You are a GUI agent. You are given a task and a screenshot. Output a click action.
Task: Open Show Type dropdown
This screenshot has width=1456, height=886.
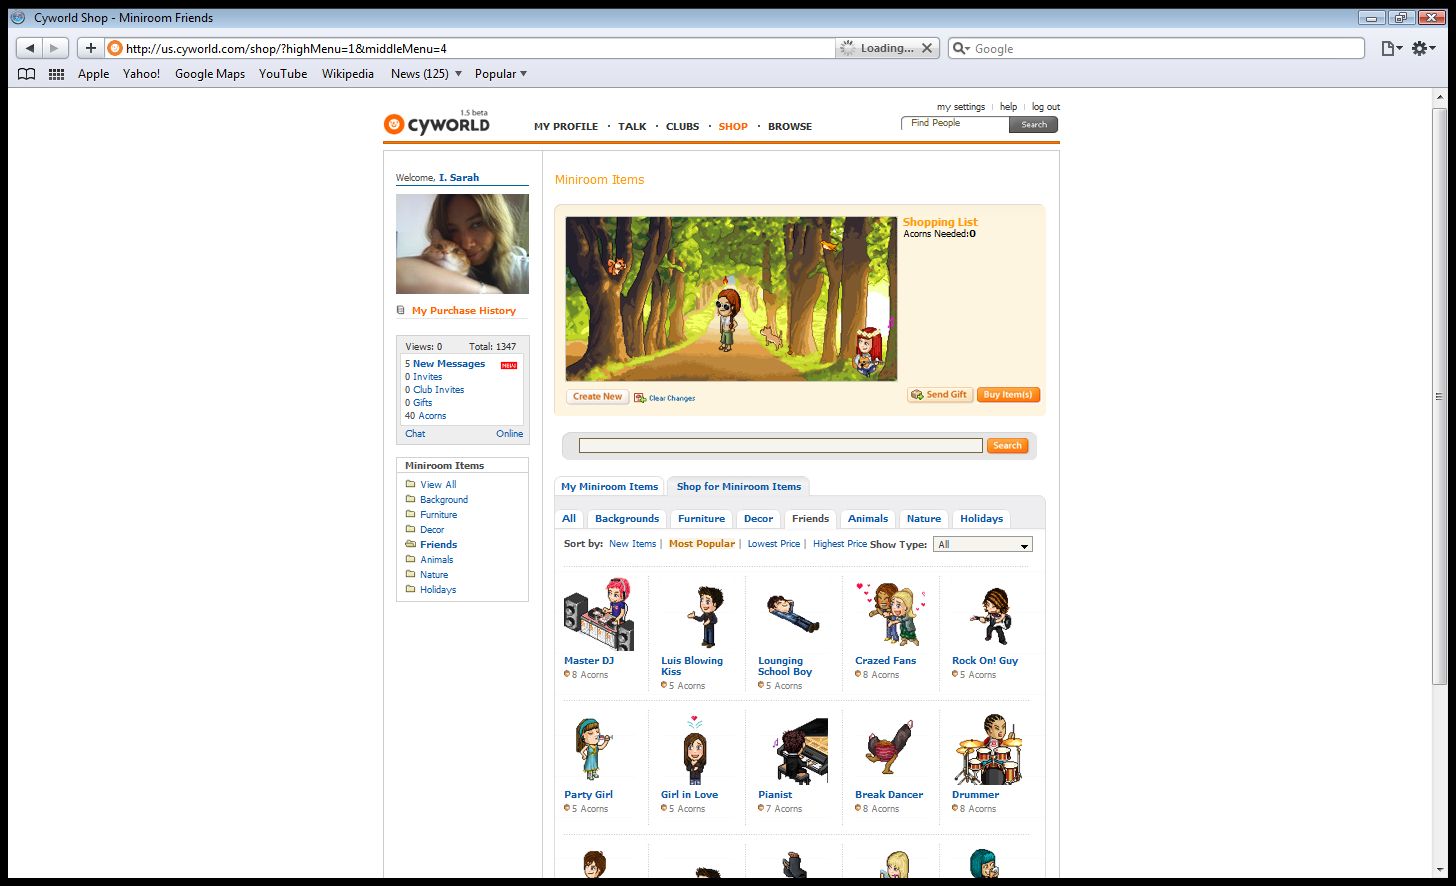pyautogui.click(x=983, y=545)
